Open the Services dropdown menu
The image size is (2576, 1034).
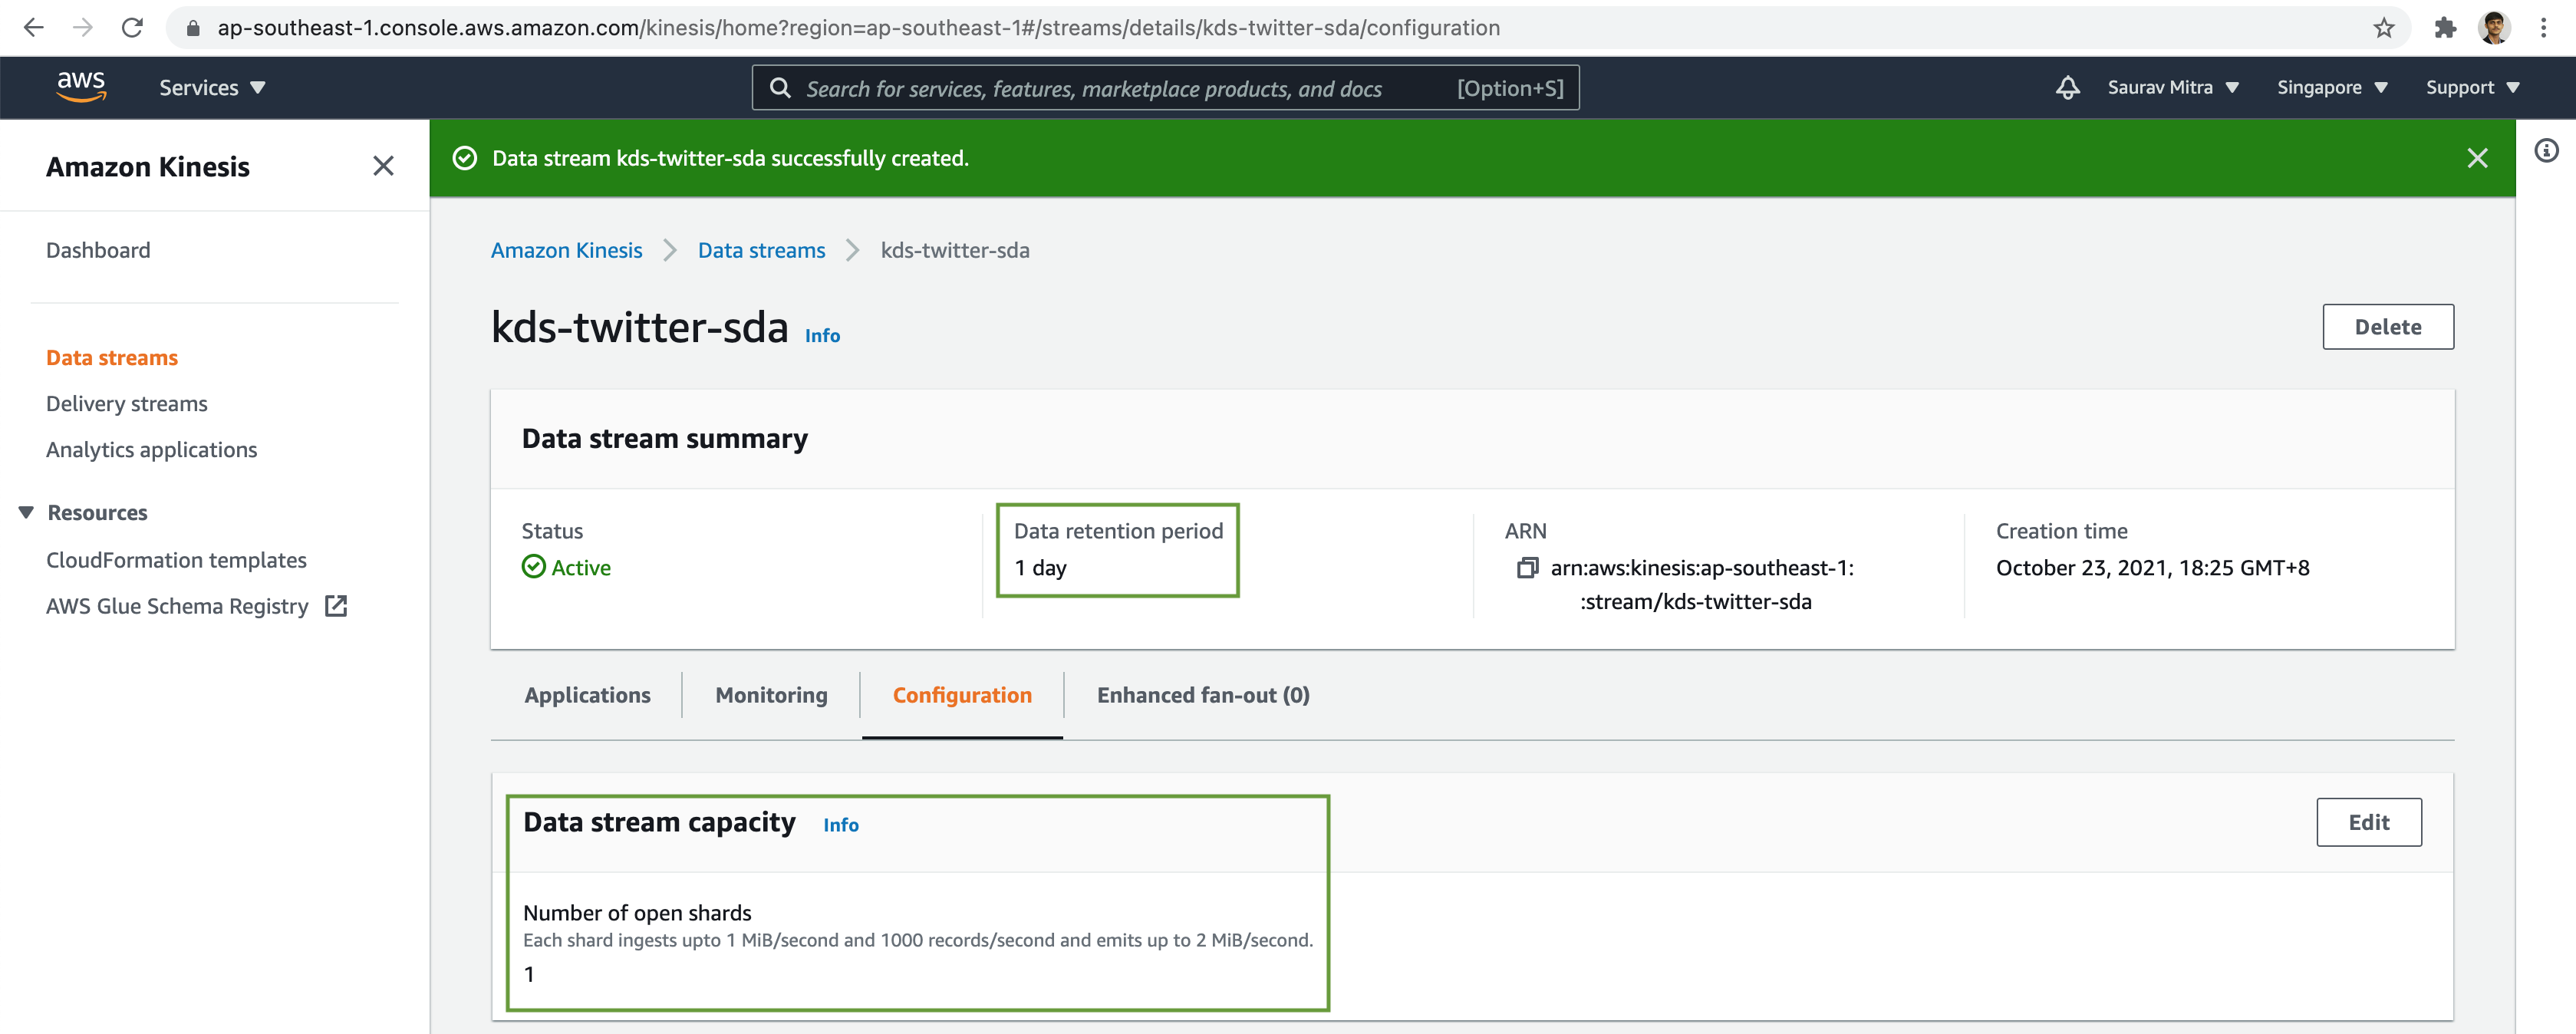[x=212, y=88]
